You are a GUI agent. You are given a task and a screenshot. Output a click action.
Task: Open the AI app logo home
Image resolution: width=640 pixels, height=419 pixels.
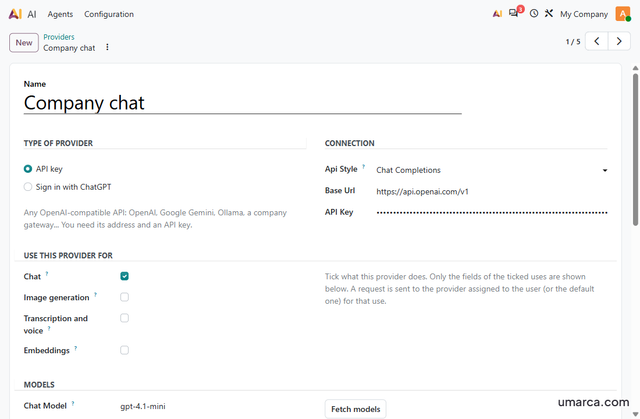[x=15, y=14]
